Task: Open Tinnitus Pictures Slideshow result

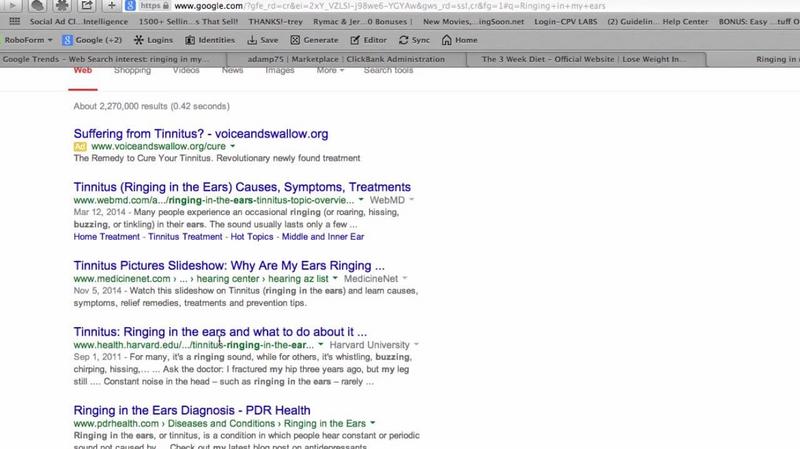Action: [229, 265]
